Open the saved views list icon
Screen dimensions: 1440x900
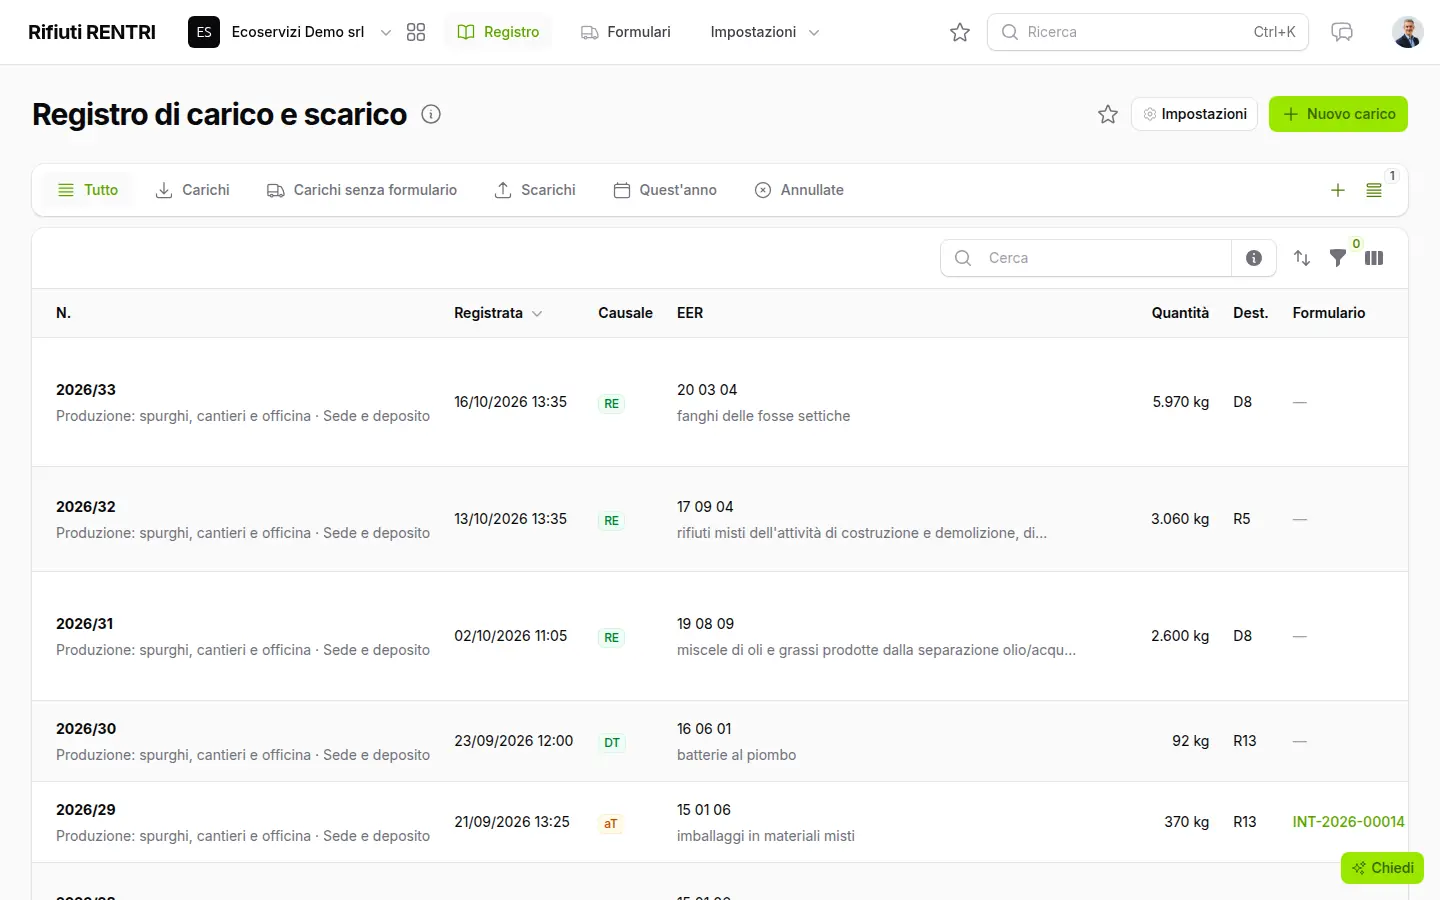click(1374, 190)
